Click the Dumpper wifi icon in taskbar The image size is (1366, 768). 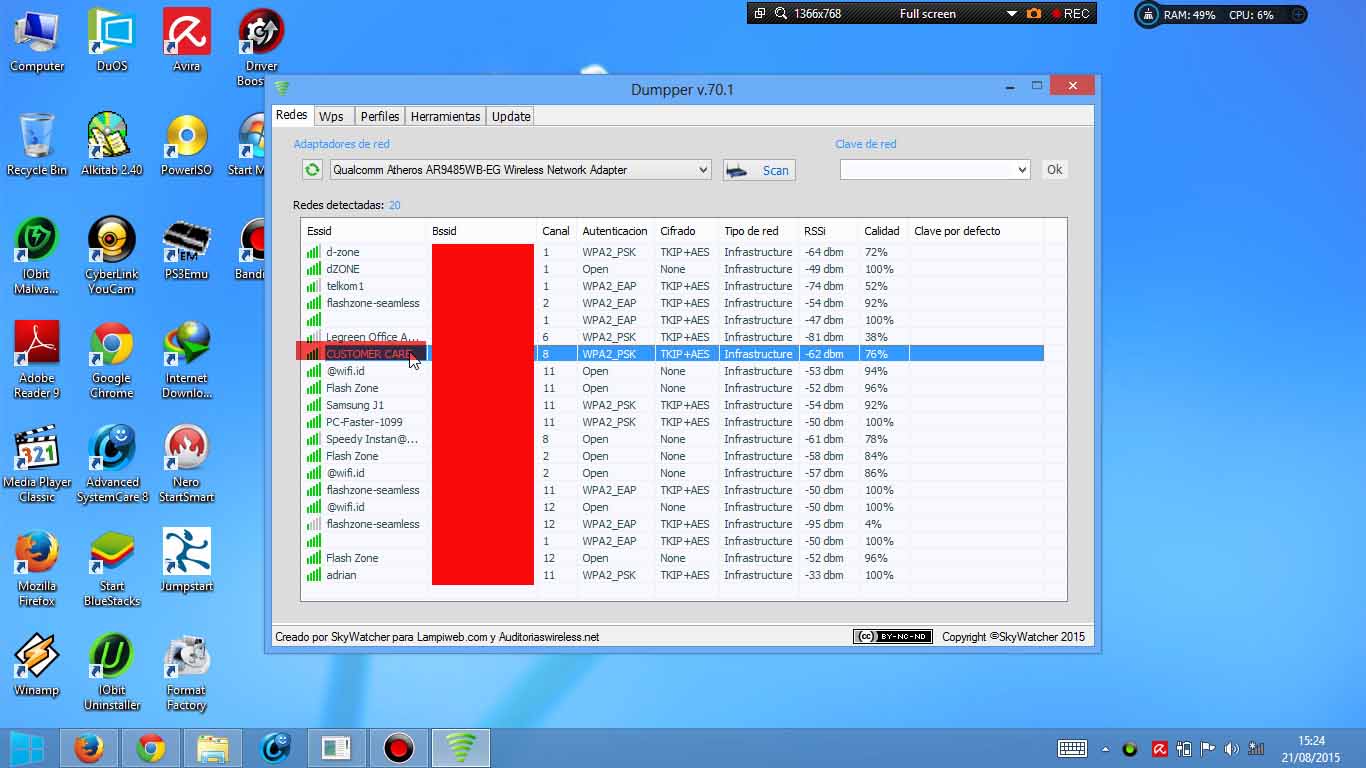click(x=461, y=748)
